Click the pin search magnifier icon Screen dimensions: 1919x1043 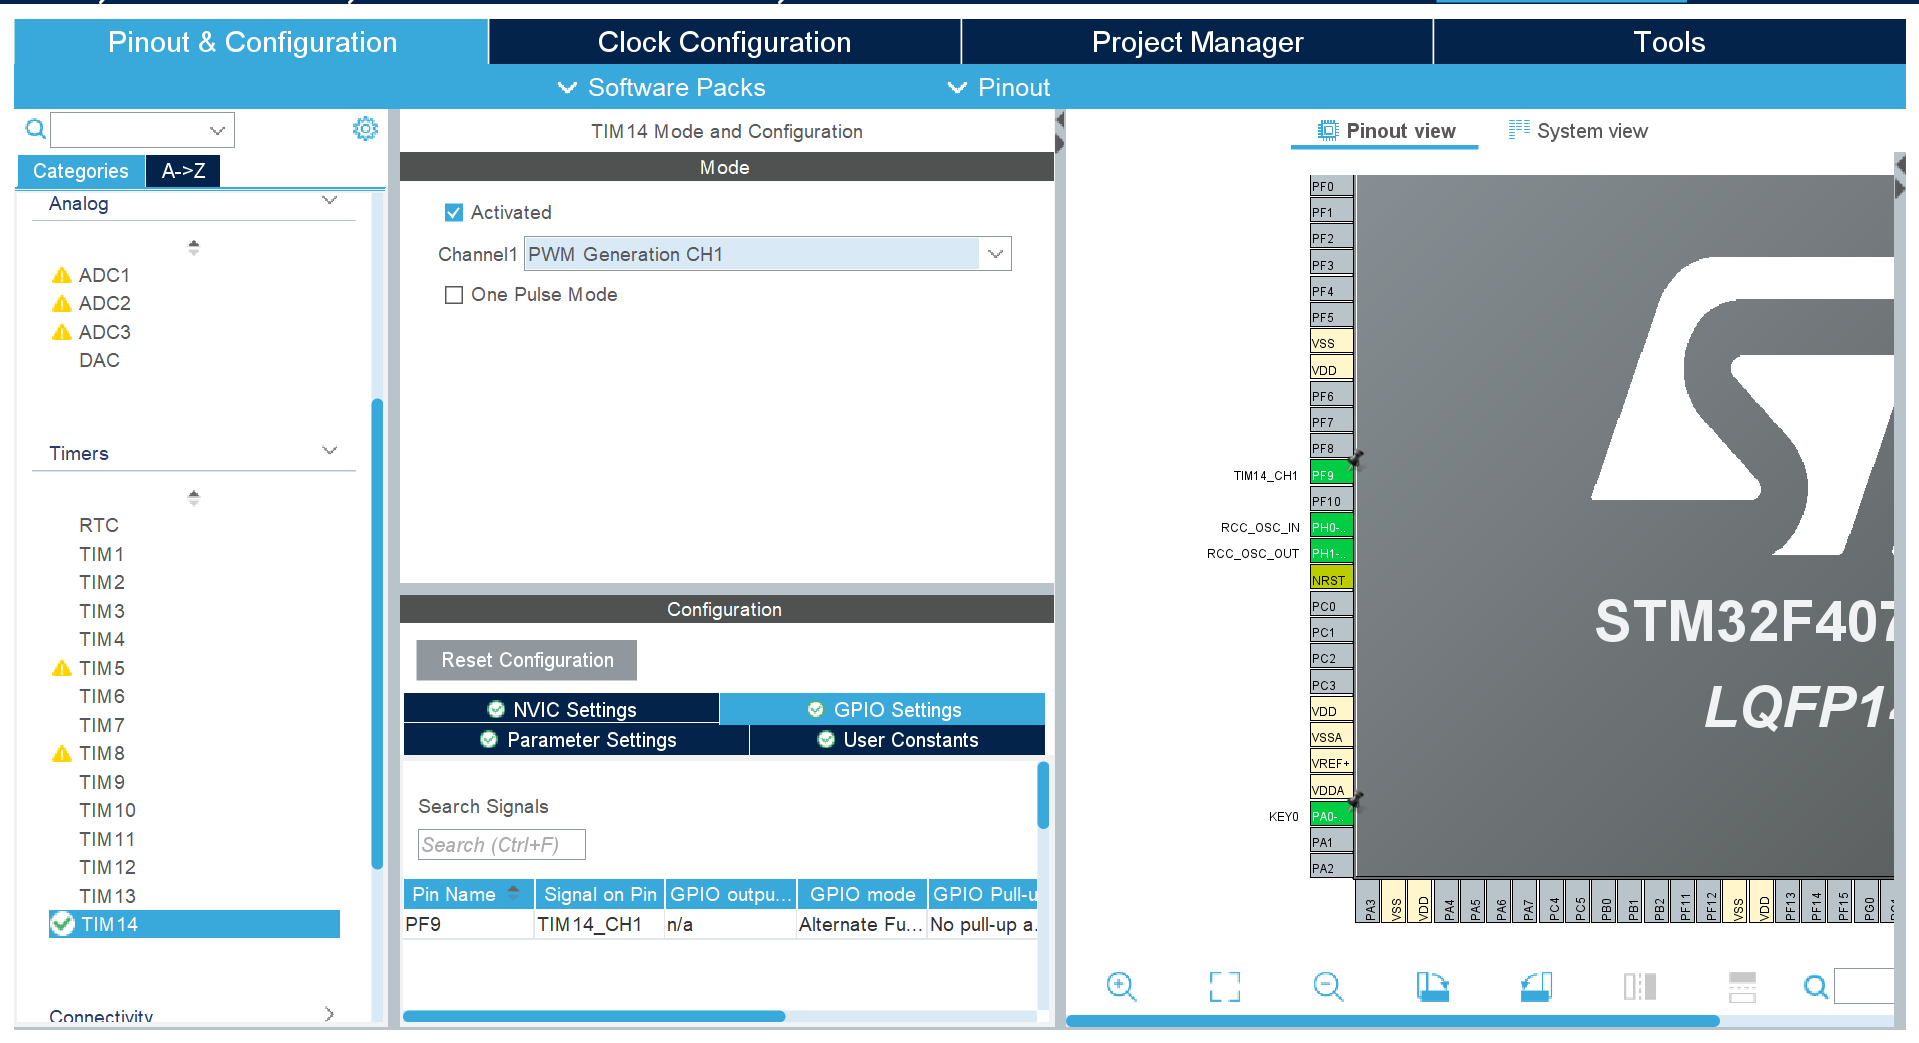[x=1816, y=988]
